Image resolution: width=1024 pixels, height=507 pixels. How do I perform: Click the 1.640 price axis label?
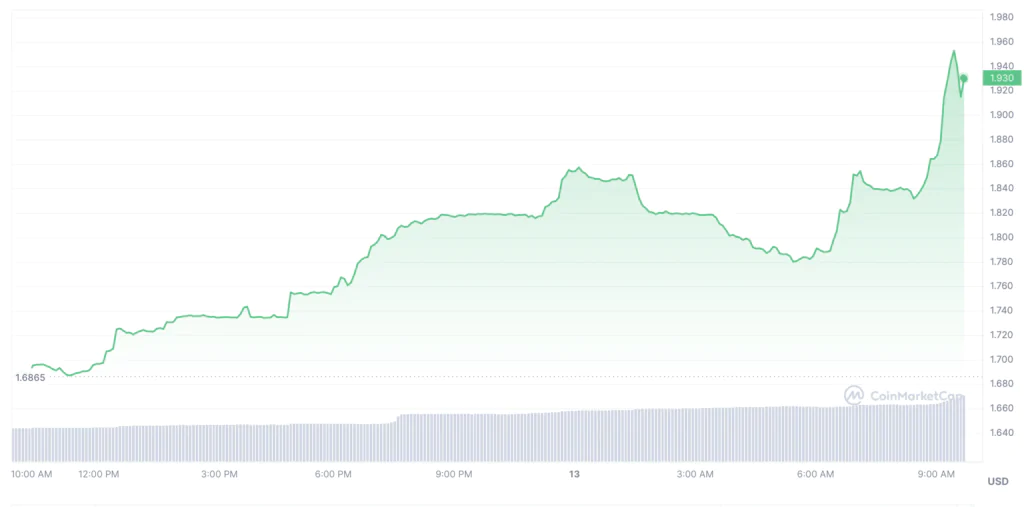coord(1001,432)
